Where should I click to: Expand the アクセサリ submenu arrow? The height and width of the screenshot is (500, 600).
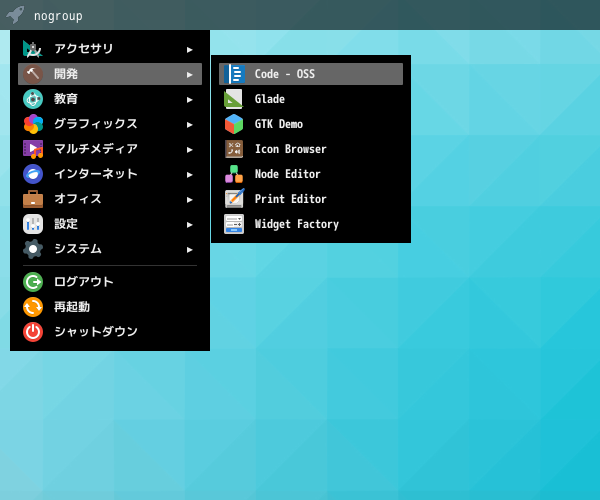(x=189, y=50)
